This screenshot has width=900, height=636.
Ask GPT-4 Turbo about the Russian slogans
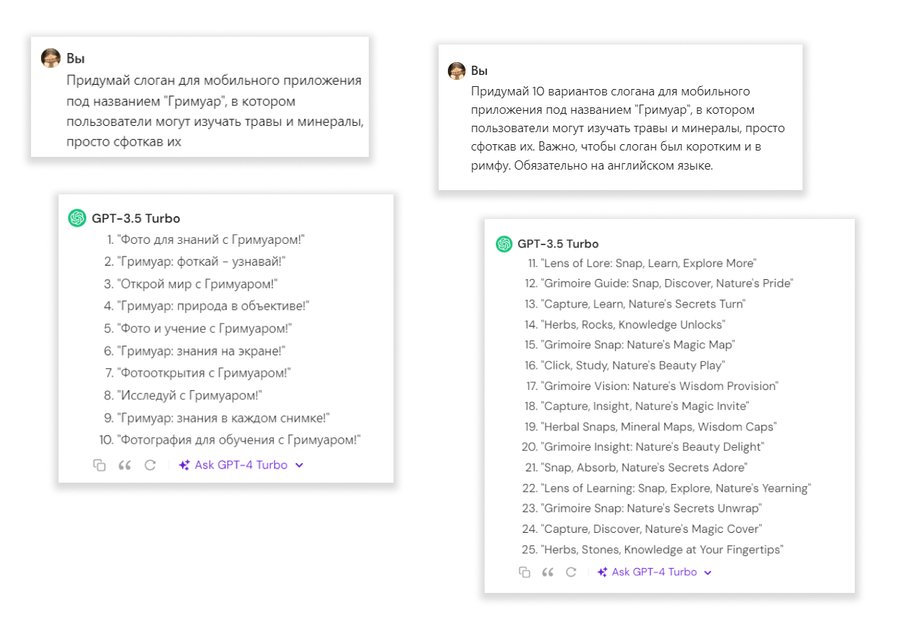[x=241, y=465]
